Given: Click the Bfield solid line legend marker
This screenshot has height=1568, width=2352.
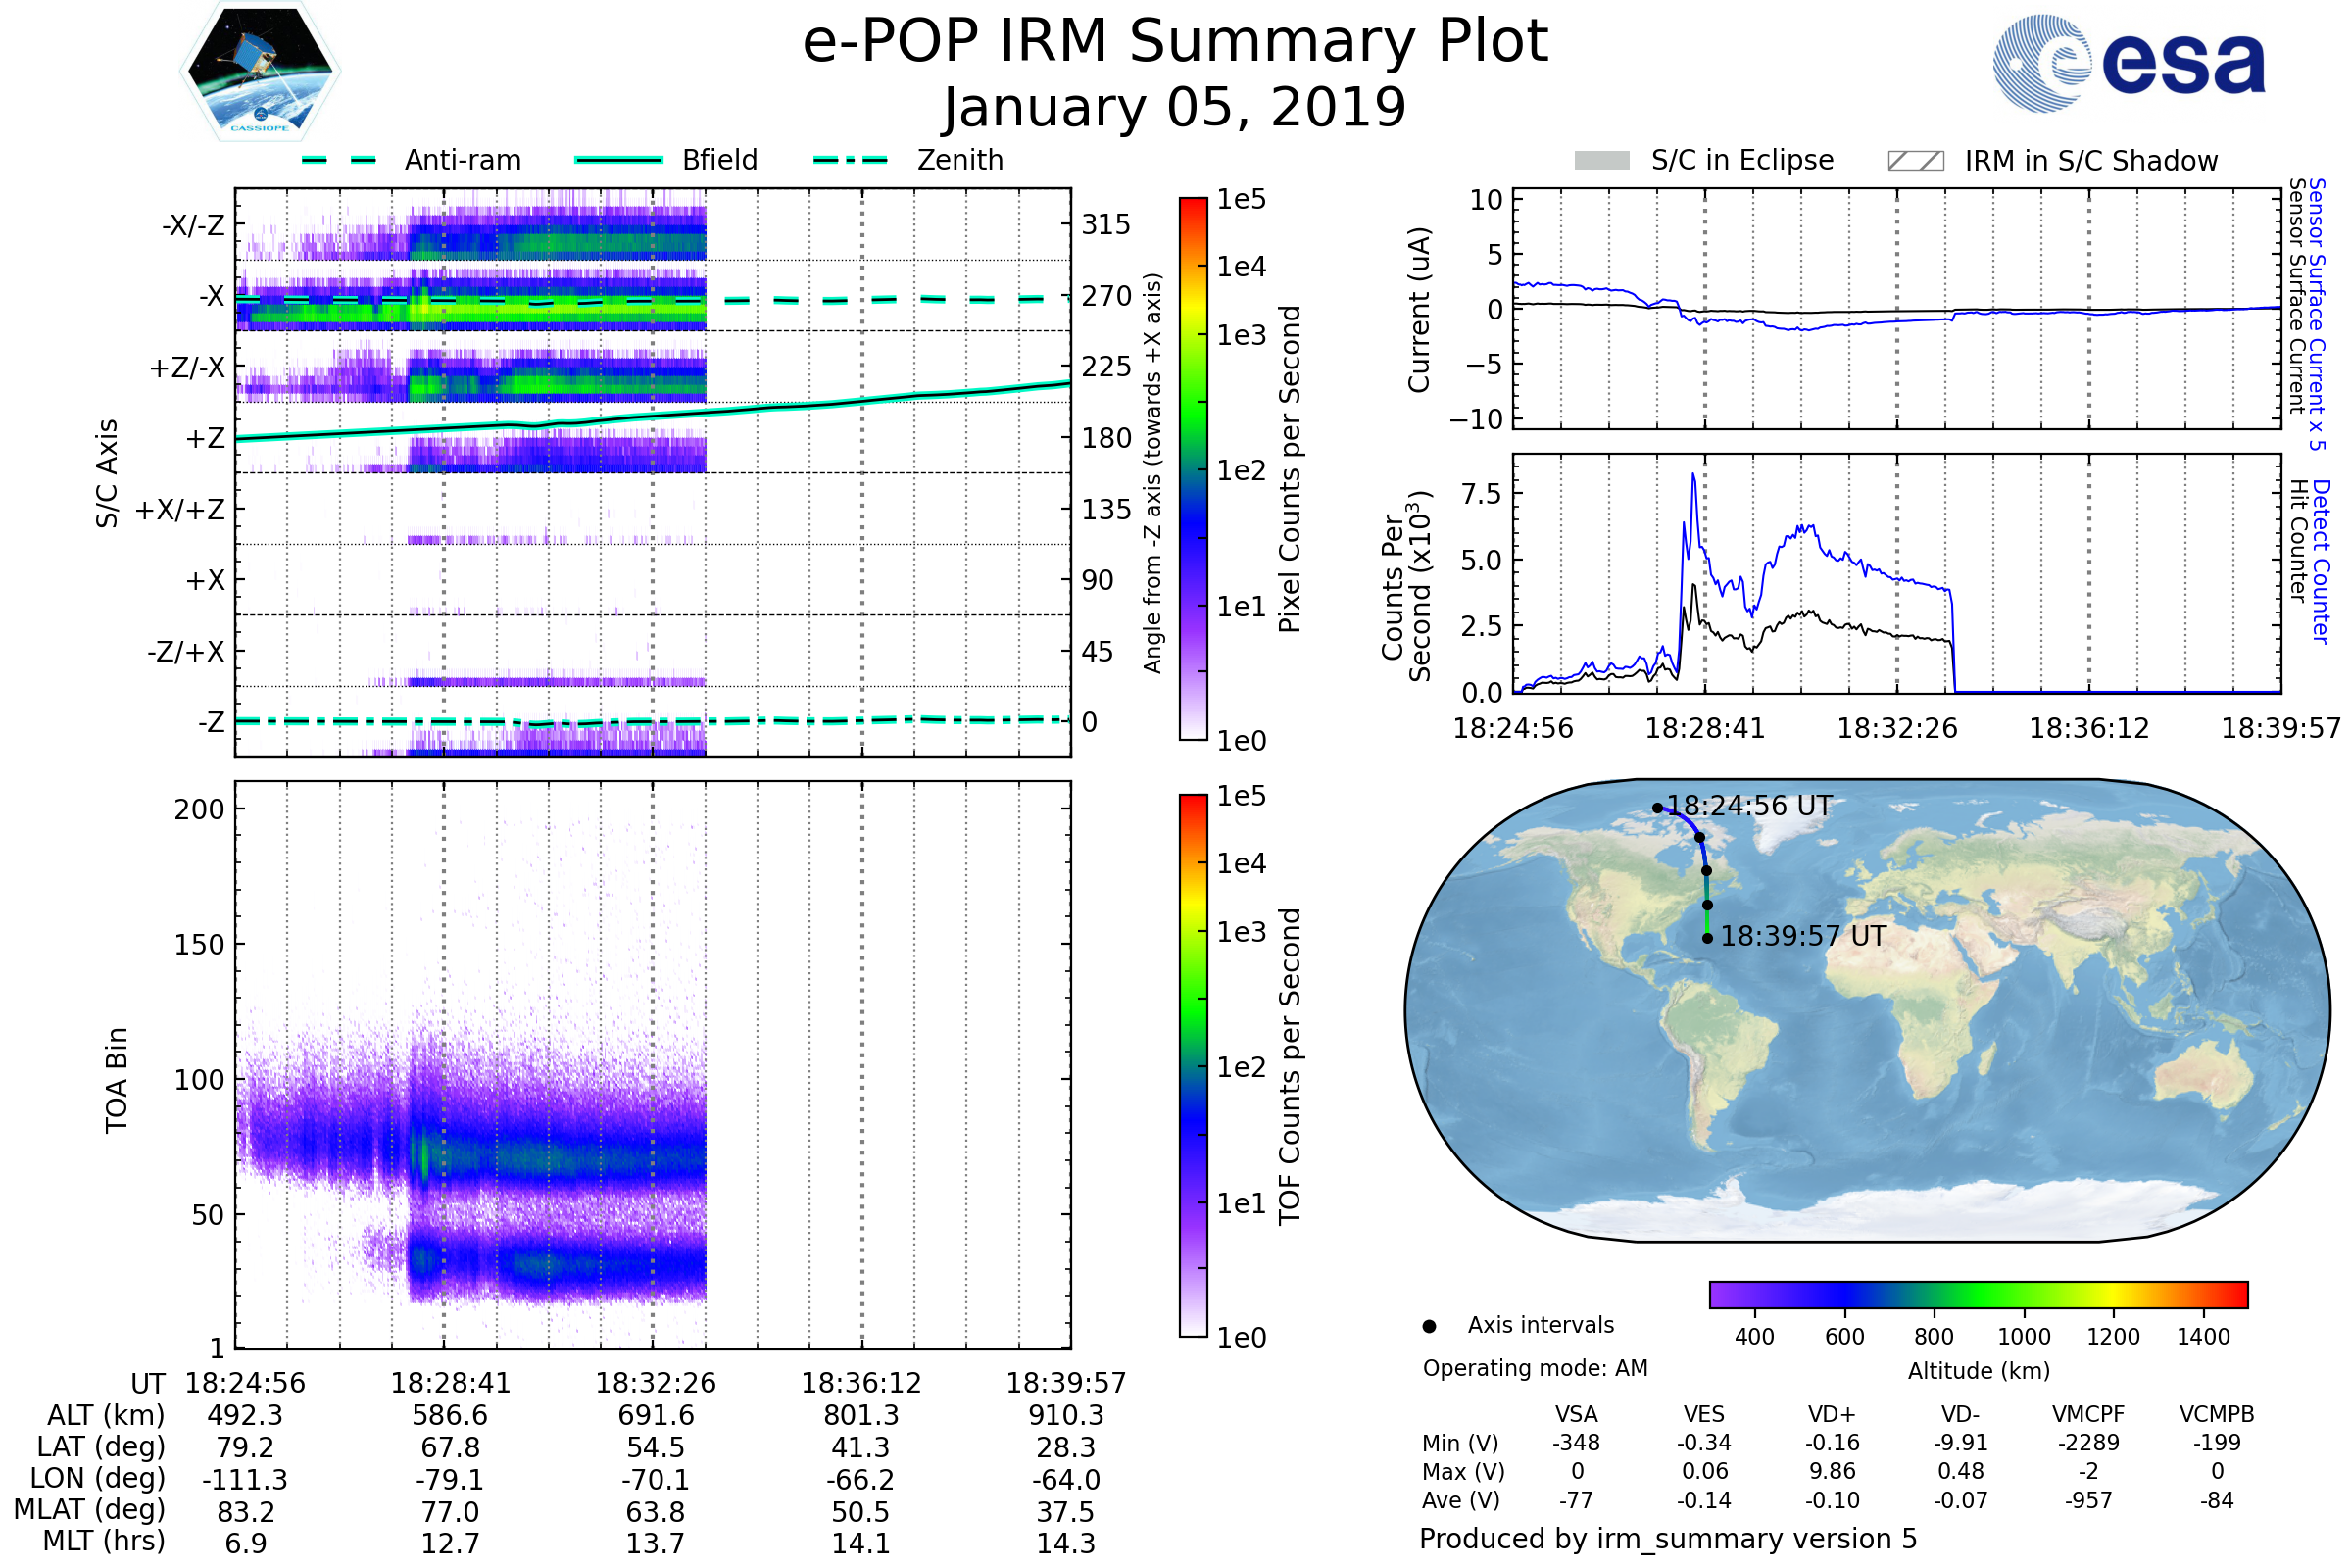Looking at the screenshot, I should [x=618, y=160].
